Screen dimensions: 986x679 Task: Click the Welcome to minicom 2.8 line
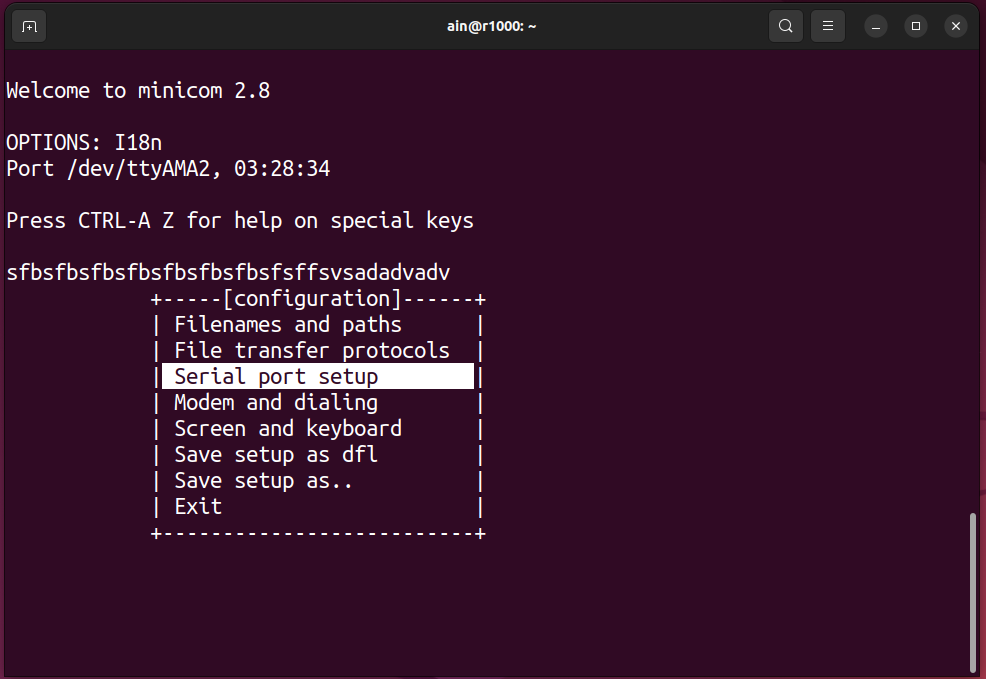pos(138,91)
